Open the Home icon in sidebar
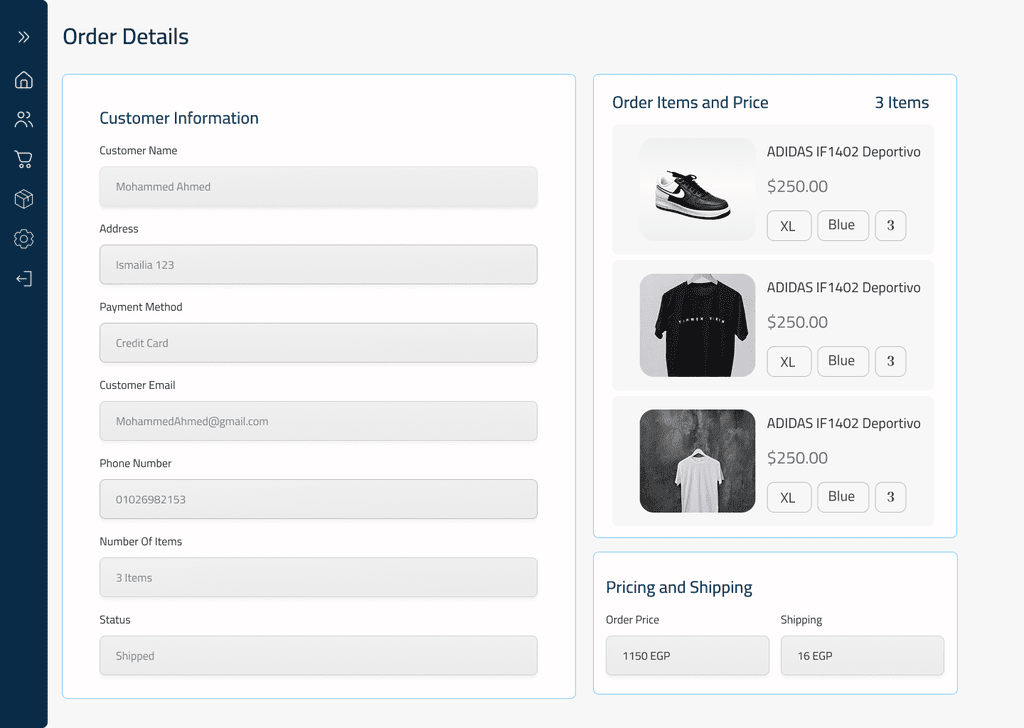This screenshot has height=728, width=1024. pos(24,80)
